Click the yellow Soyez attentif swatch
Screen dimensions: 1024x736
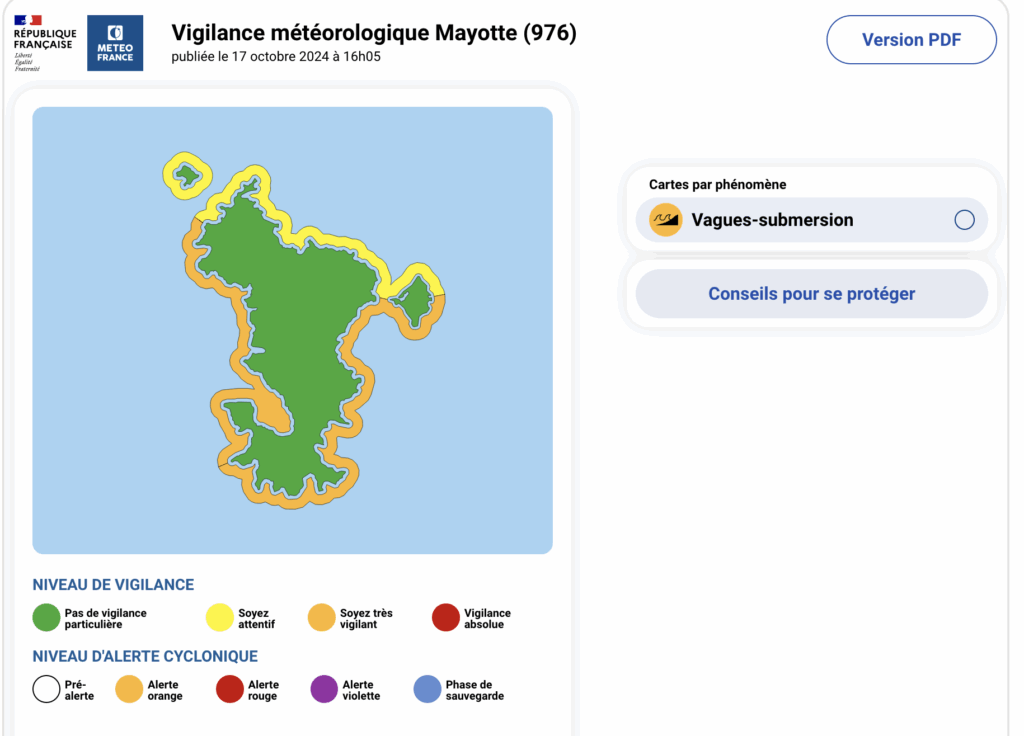pos(220,618)
